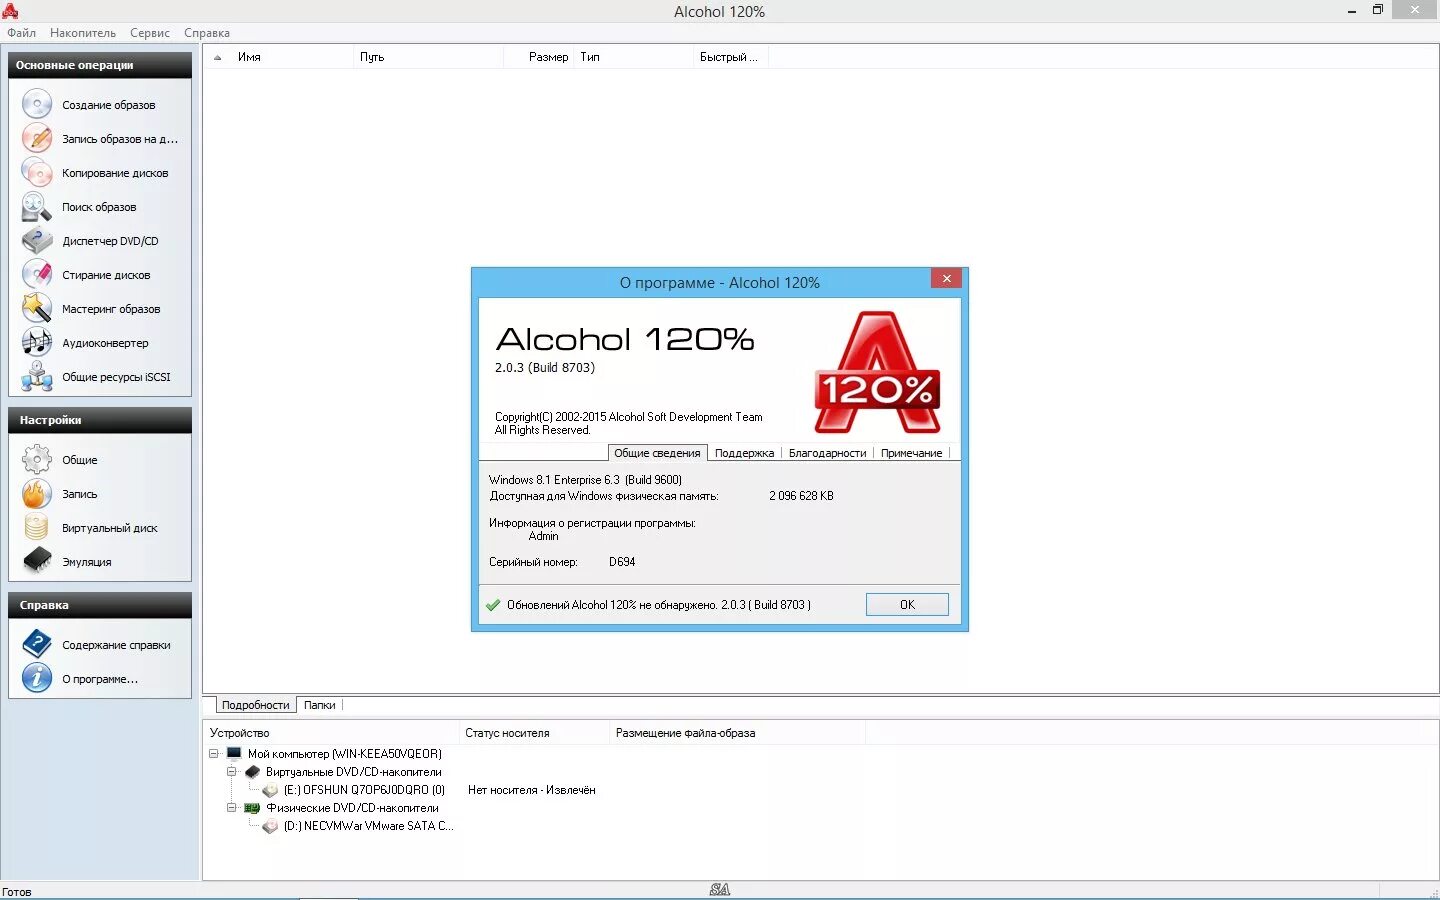Image resolution: width=1440 pixels, height=900 pixels.
Task: Switch to the Поддержка tab
Action: point(744,453)
